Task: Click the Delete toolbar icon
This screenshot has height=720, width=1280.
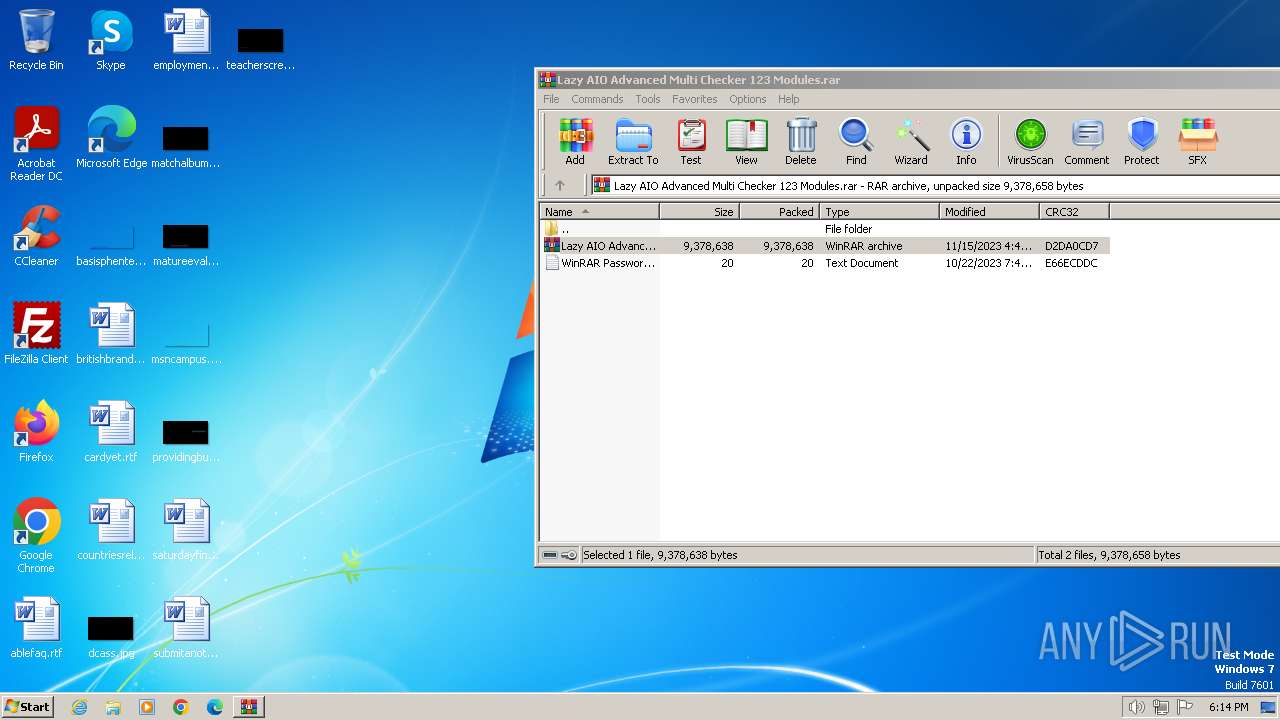Action: [800, 141]
